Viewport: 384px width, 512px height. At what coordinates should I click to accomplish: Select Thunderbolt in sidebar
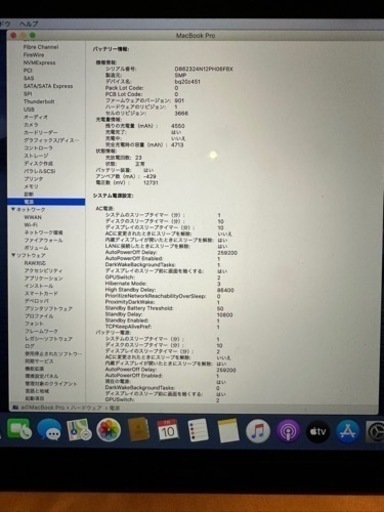(x=39, y=101)
